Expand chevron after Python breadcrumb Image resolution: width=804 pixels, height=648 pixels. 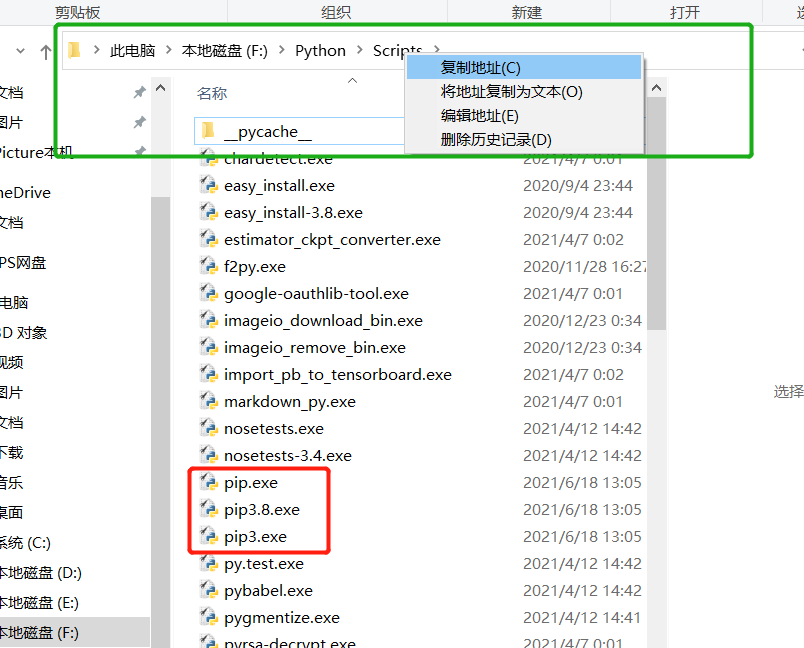point(359,51)
